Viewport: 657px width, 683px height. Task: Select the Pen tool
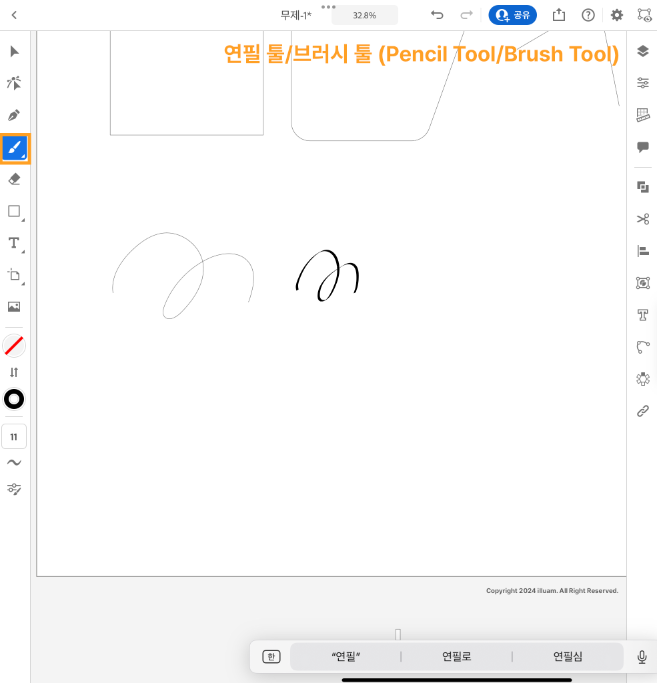click(x=14, y=115)
